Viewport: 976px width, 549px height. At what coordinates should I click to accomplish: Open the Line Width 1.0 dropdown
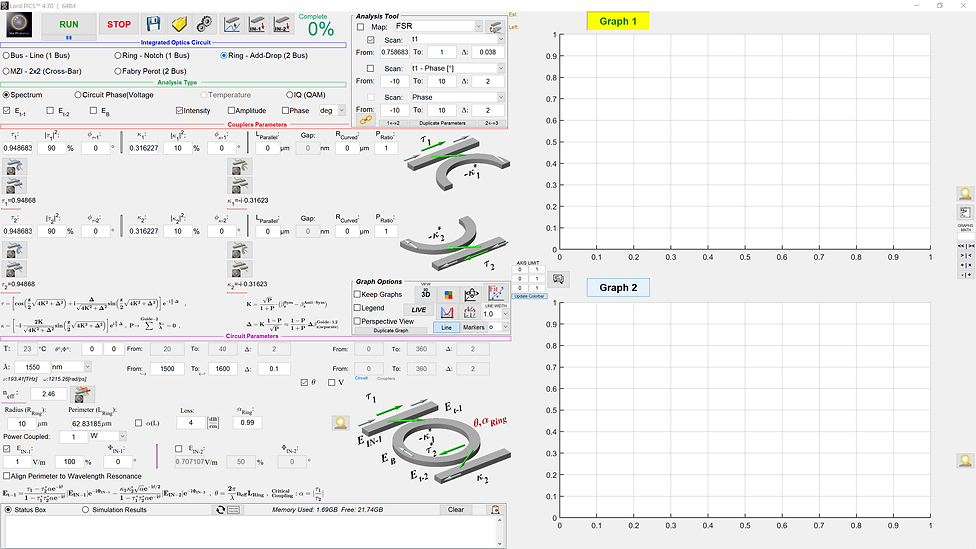[505, 314]
